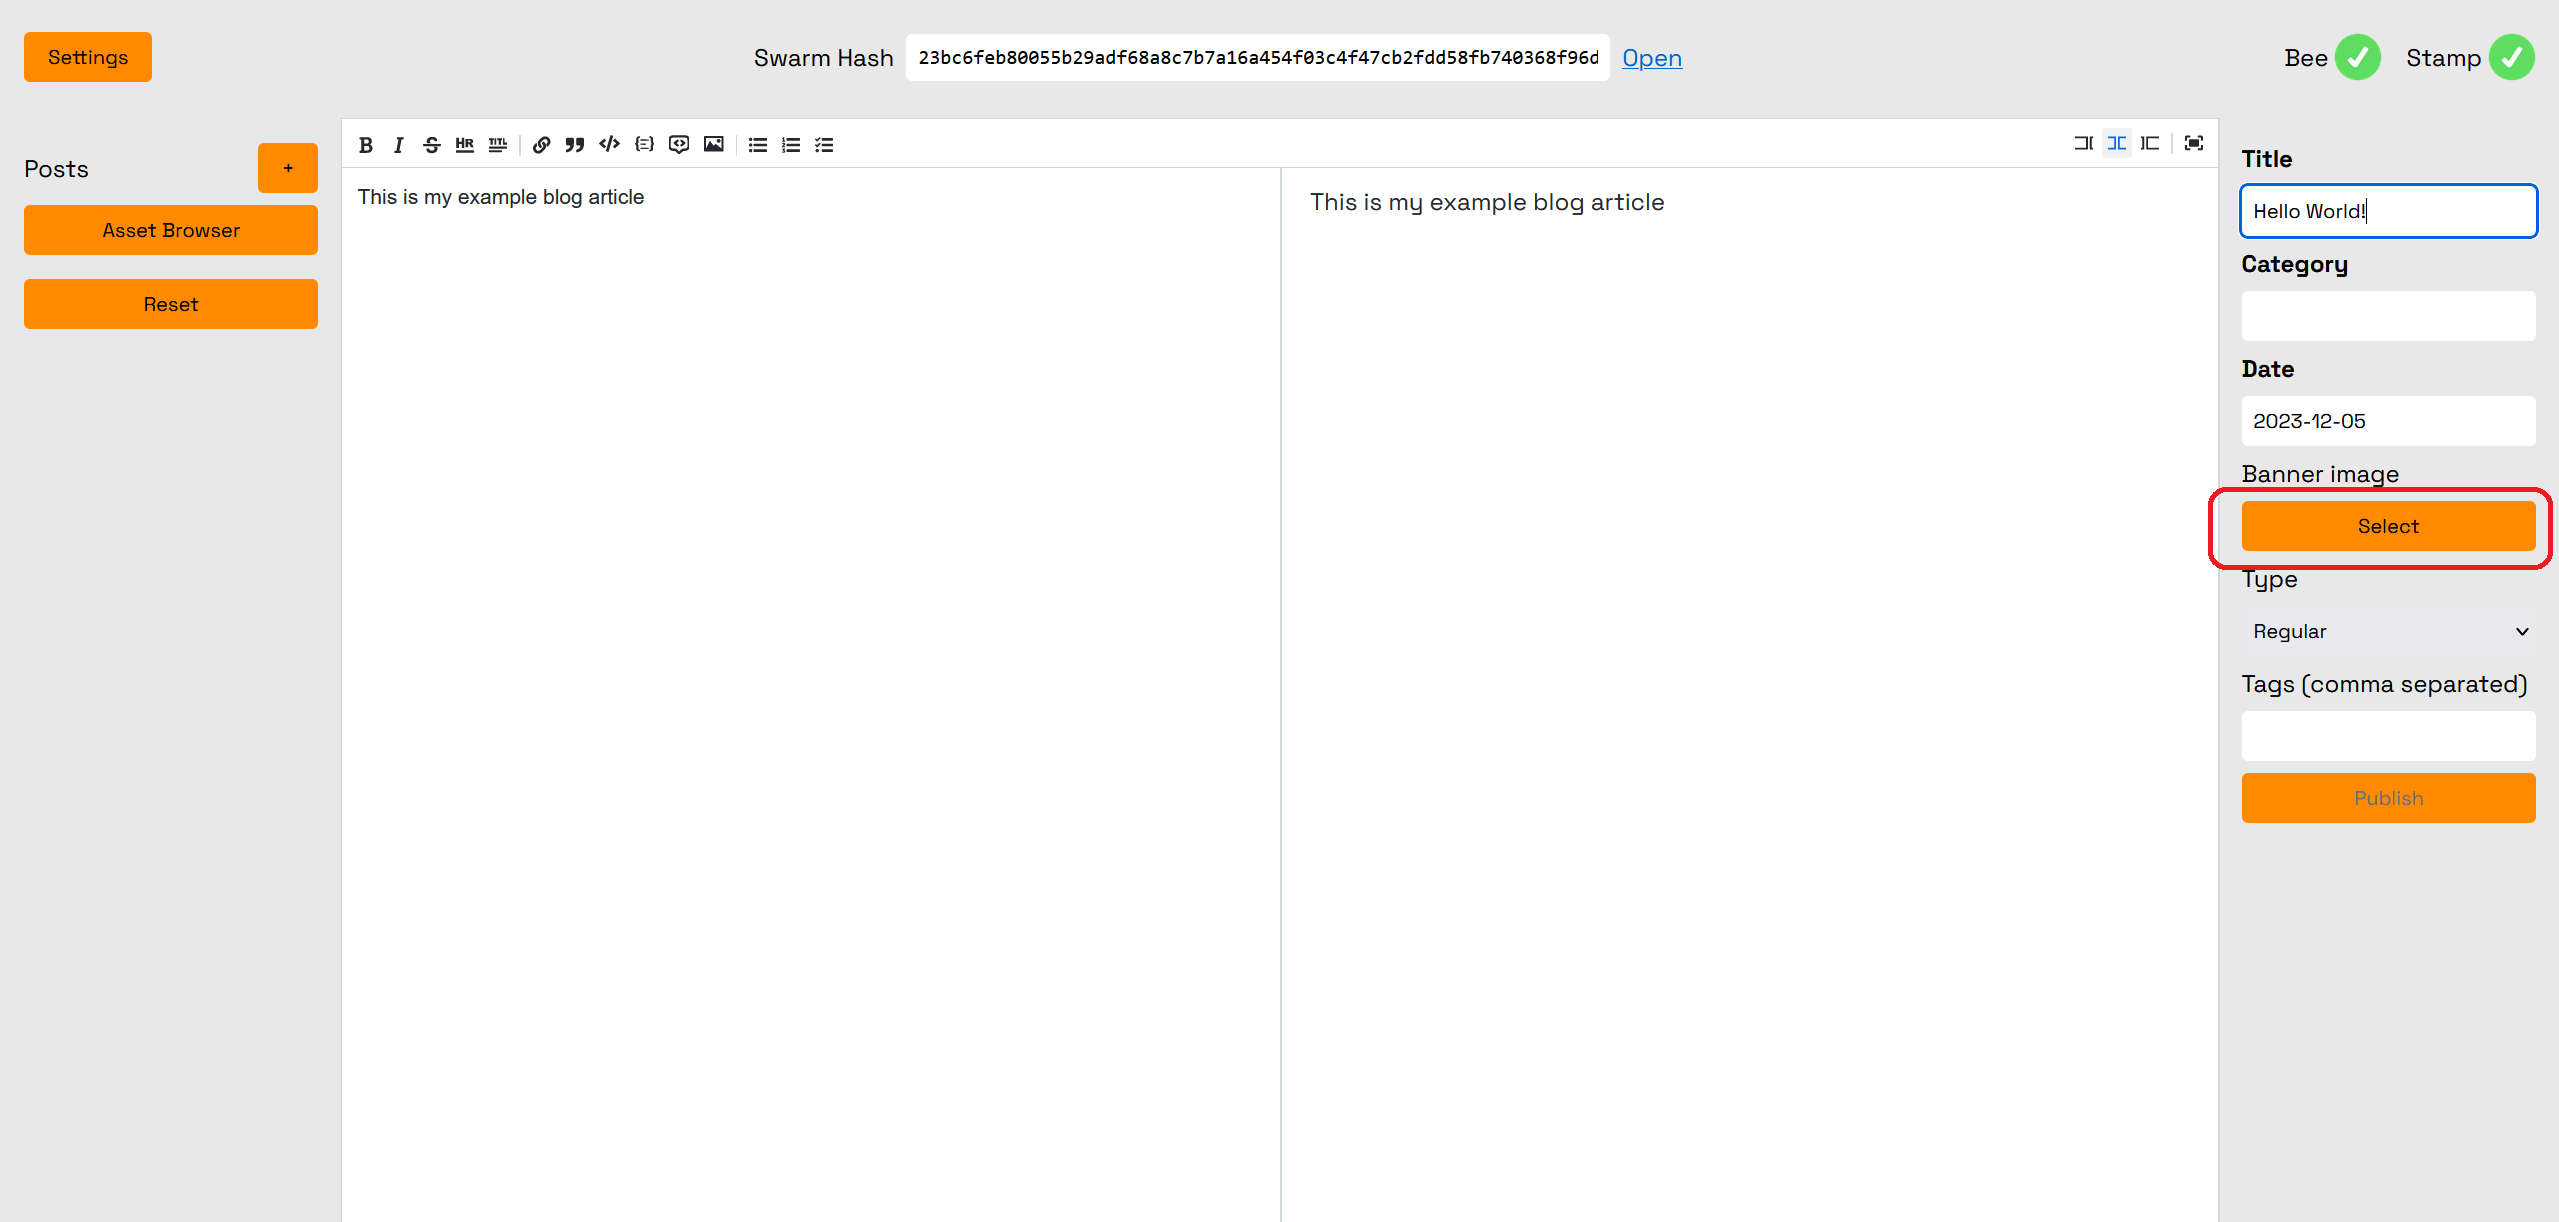Toggle bold formatting in editor toolbar
2559x1222 pixels.
(366, 145)
